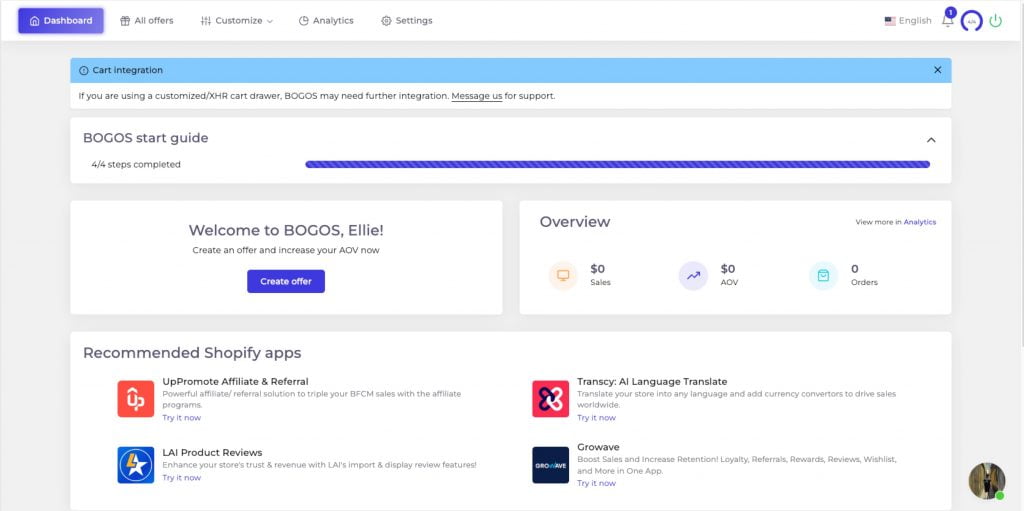Click the UpPromote app icon
The image size is (1024, 511).
(x=135, y=399)
